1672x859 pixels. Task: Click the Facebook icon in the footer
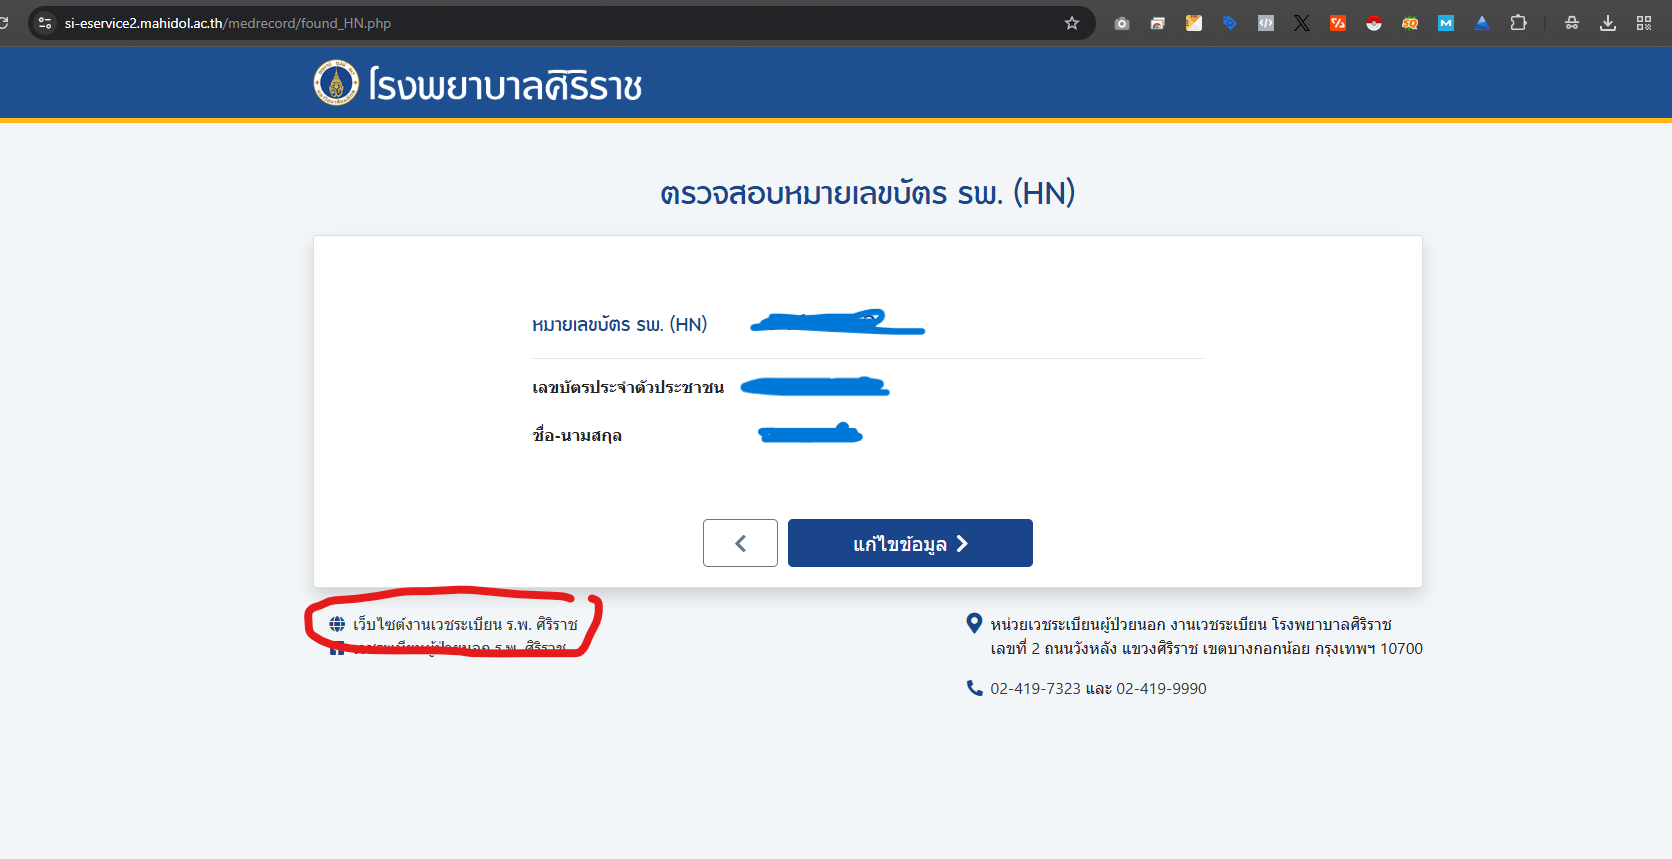tap(337, 648)
